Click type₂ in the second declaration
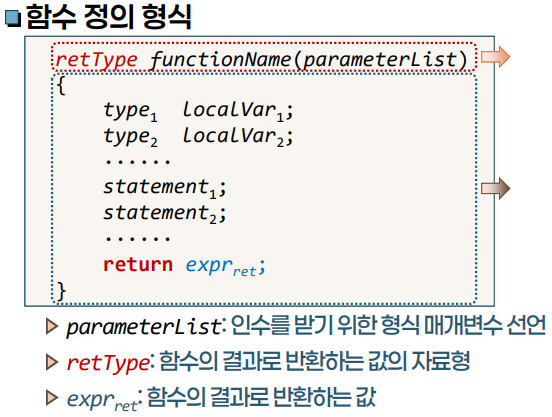This screenshot has height=417, width=552. point(130,137)
